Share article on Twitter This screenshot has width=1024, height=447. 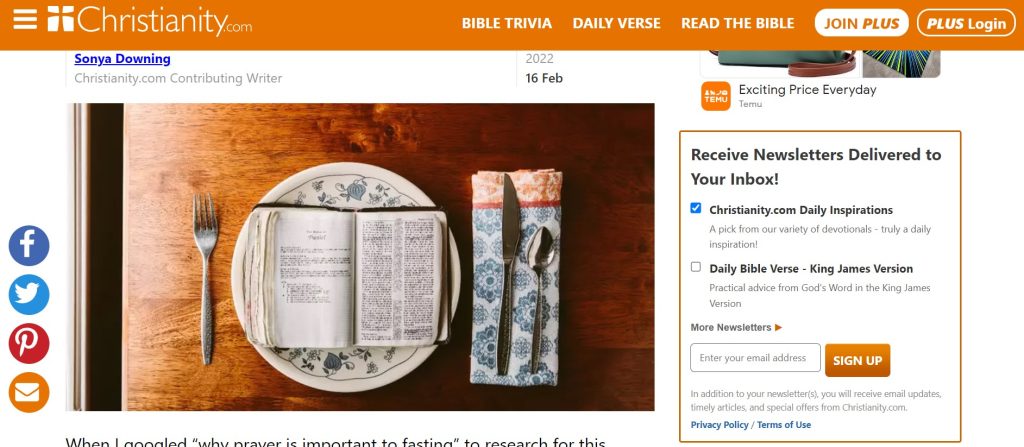(x=29, y=295)
